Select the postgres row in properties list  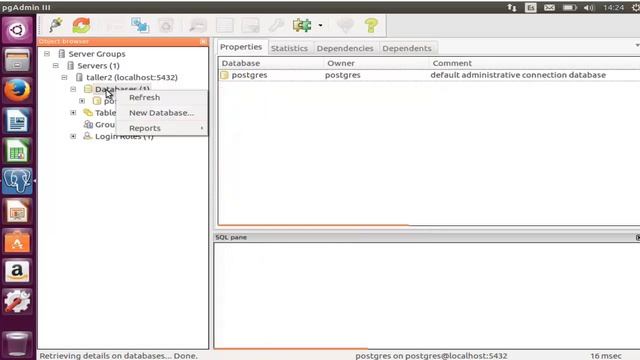(x=429, y=75)
